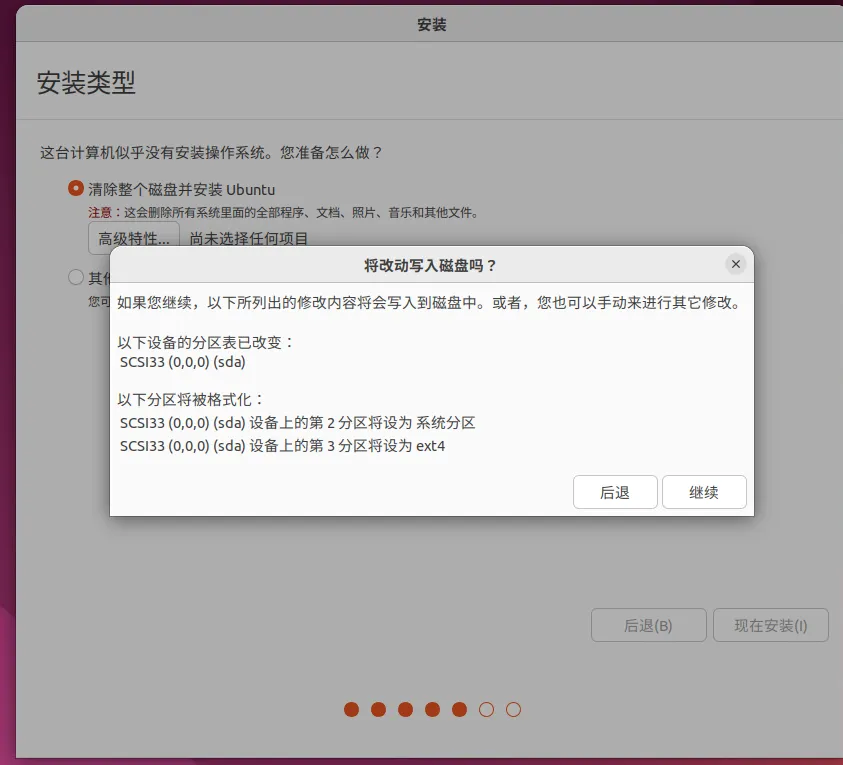Click the 继续 button in the dialog
This screenshot has width=843, height=765.
pos(704,492)
